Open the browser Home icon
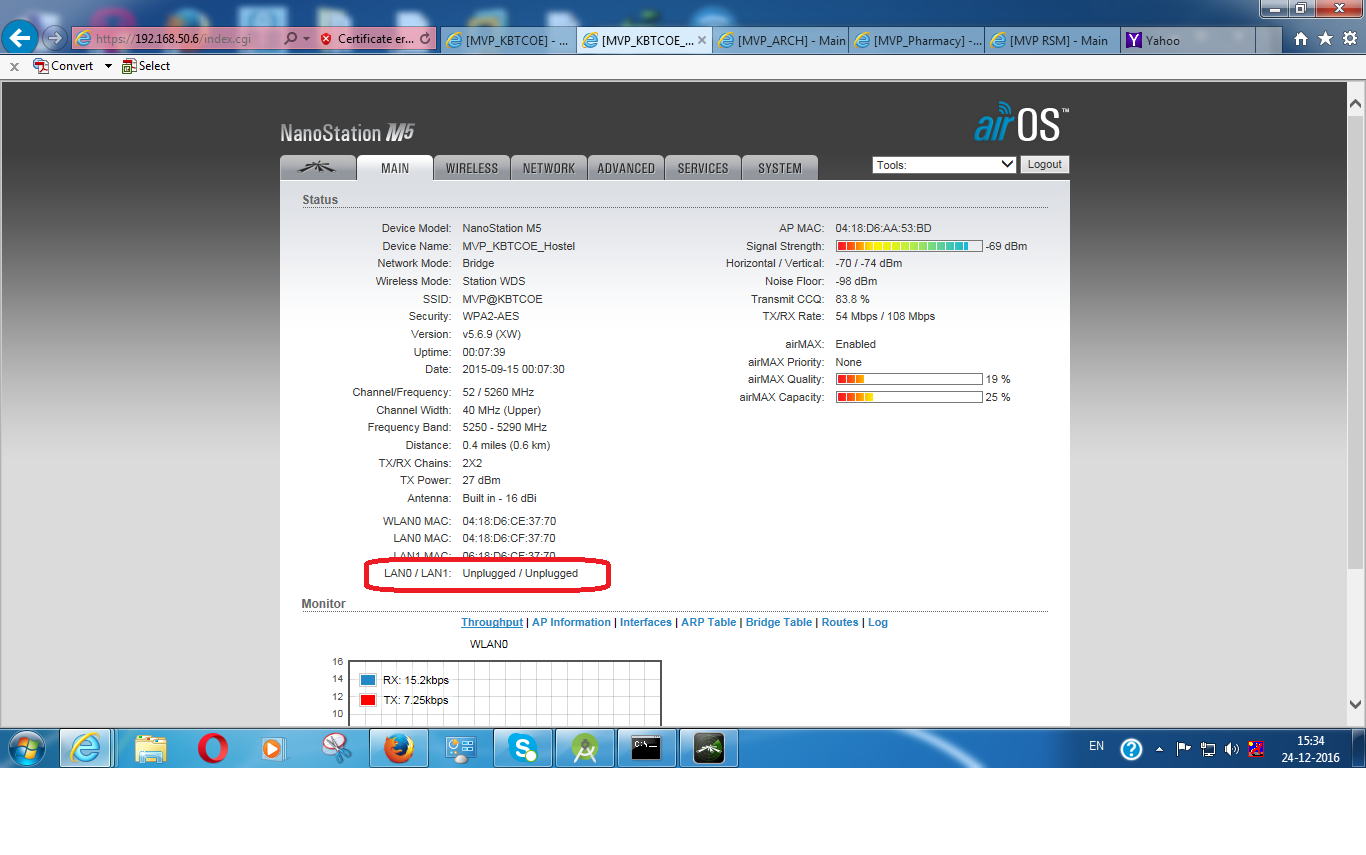The image size is (1366, 855). click(x=1301, y=39)
